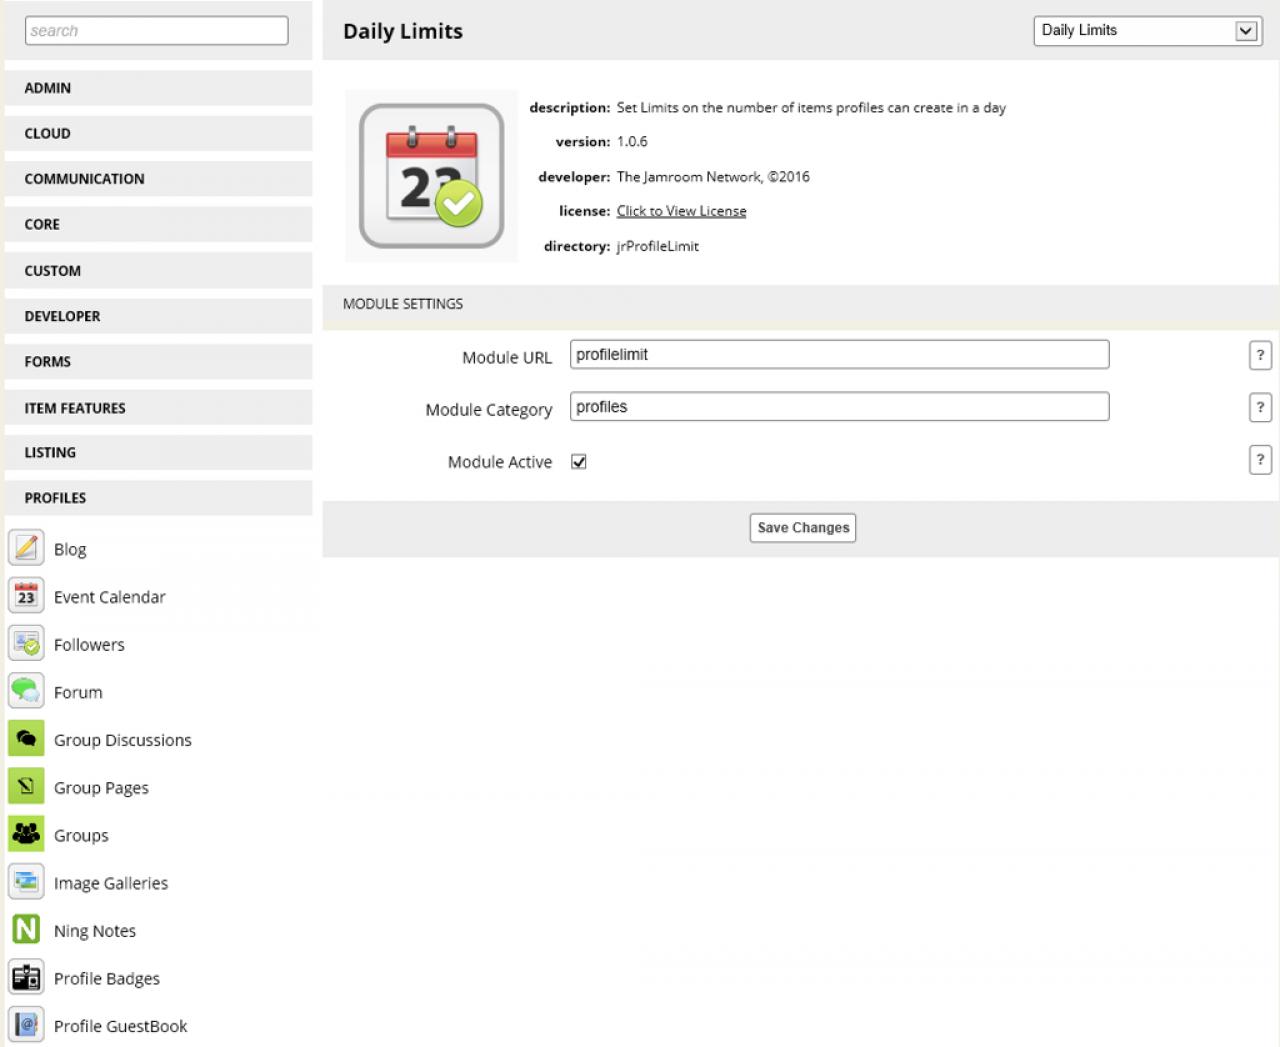The height and width of the screenshot is (1047, 1280).
Task: Focus the module search box
Action: coord(157,30)
